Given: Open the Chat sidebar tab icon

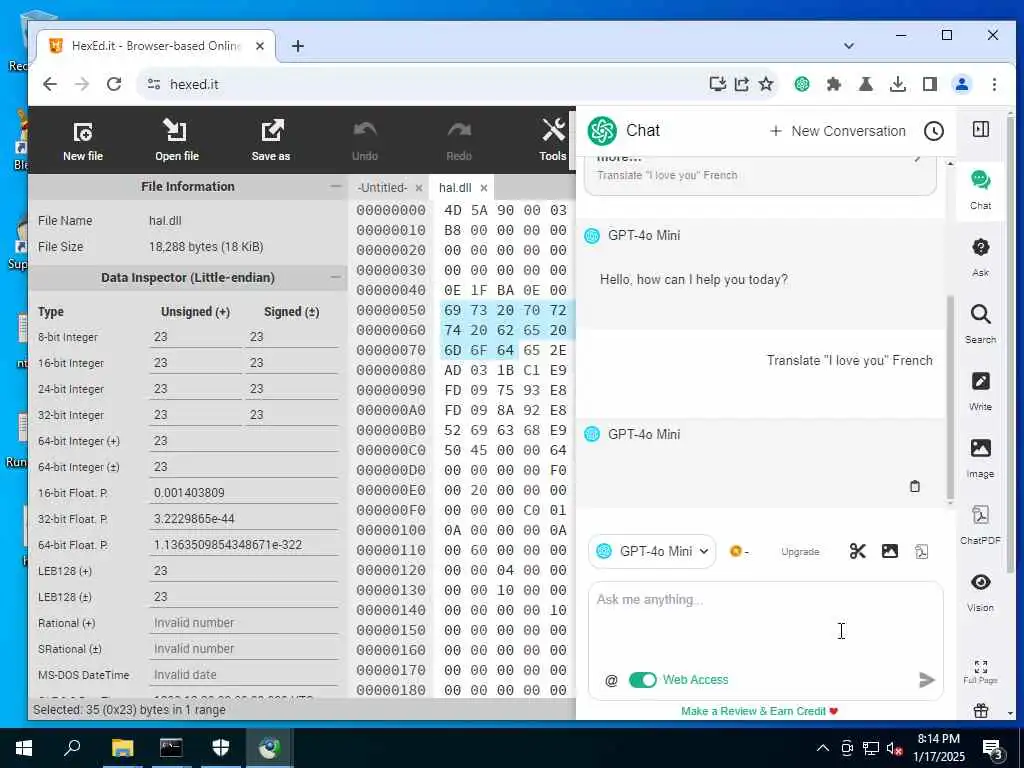Looking at the screenshot, I should point(980,189).
